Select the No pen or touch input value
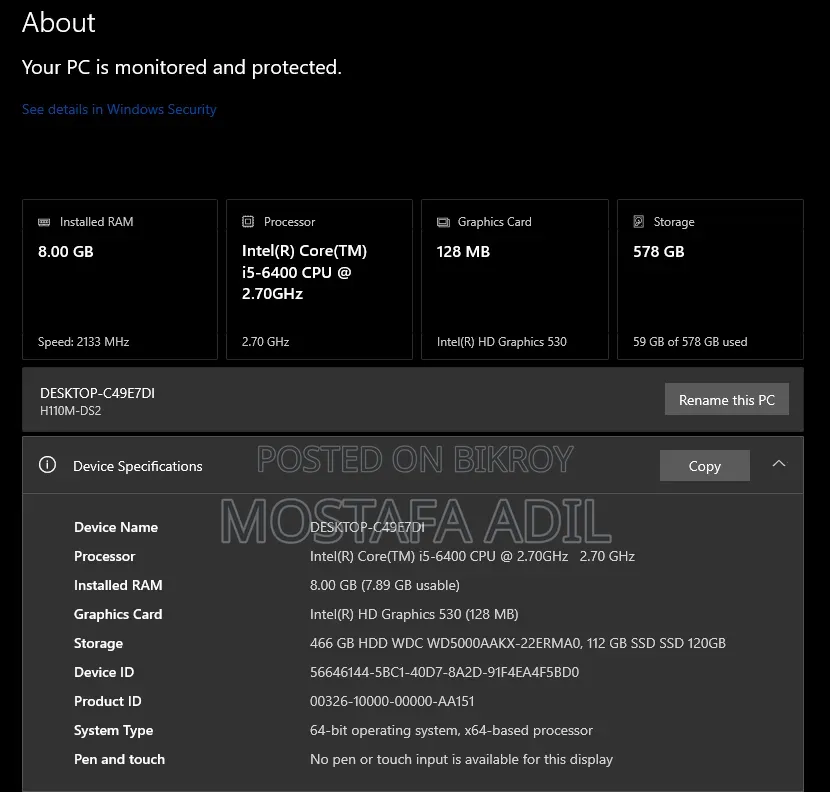 (x=461, y=760)
